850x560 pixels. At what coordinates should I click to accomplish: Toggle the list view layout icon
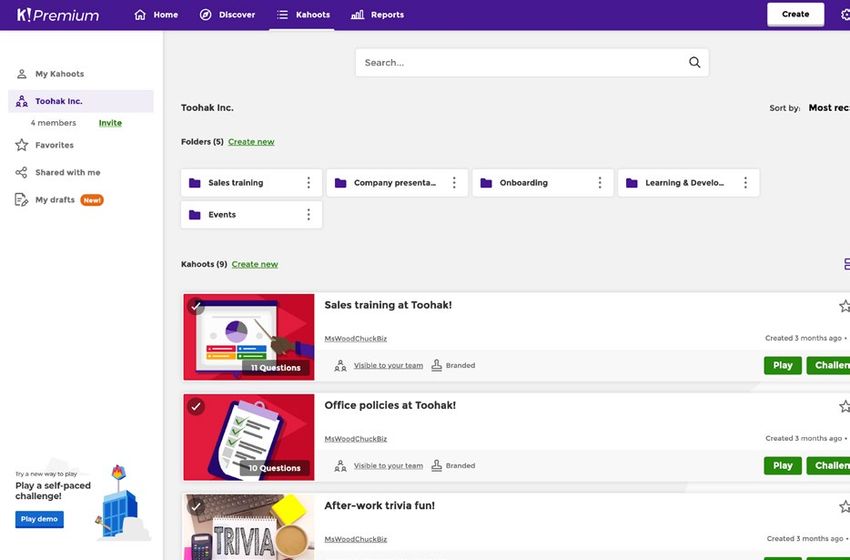pos(847,265)
